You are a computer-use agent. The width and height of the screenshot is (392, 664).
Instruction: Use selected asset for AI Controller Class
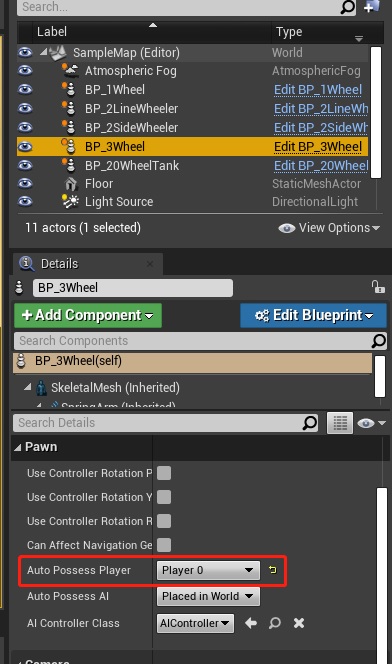click(x=251, y=623)
